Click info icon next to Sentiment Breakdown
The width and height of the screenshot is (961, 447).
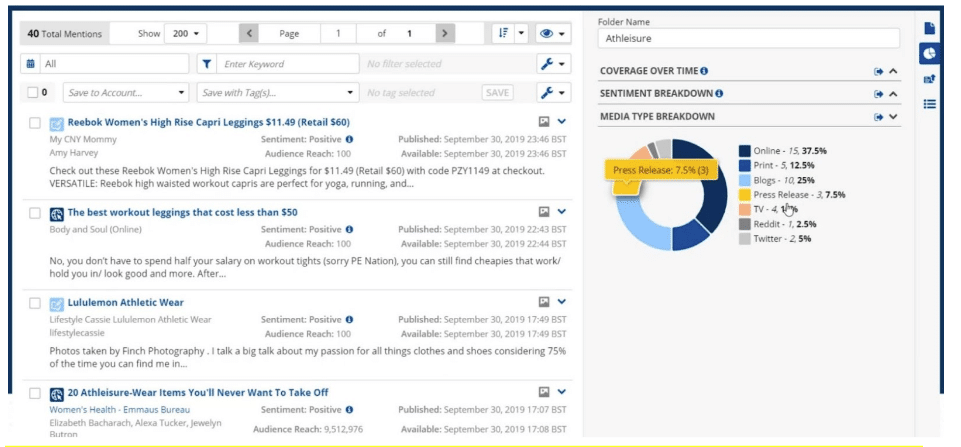719,94
